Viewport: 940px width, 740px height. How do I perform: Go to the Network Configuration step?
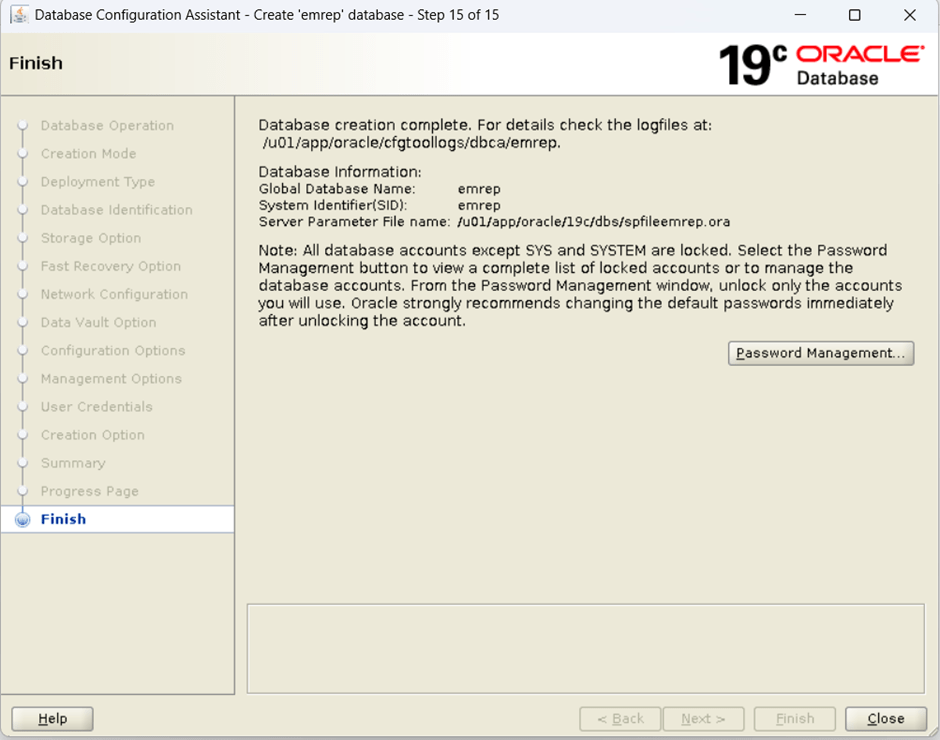click(x=114, y=294)
